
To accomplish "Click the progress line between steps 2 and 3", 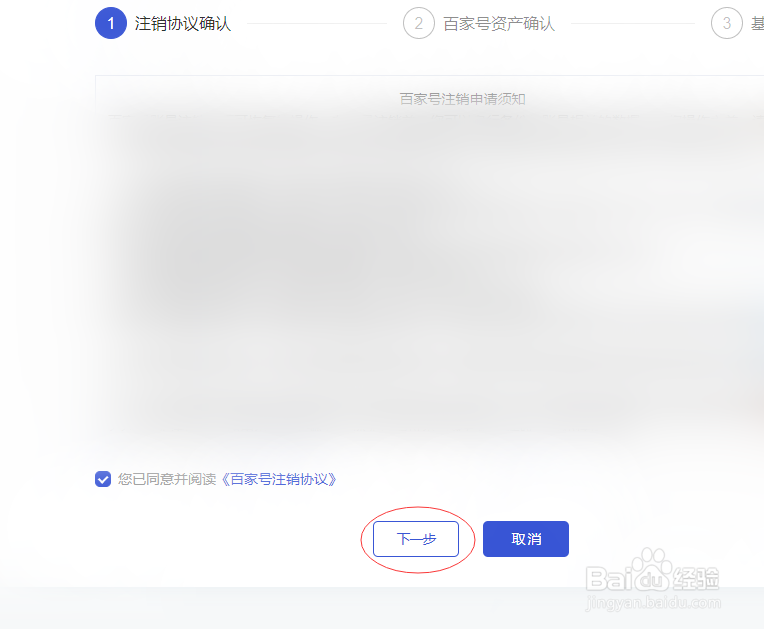I will coord(633,23).
